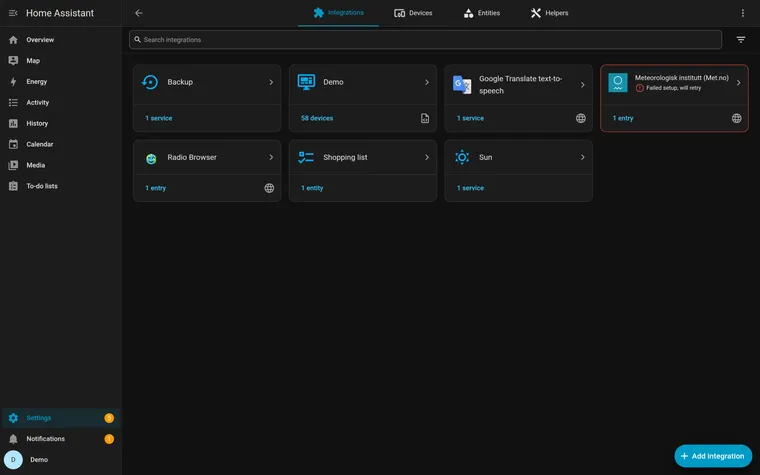Click the Activity list icon
This screenshot has height=475, width=760.
tap(13, 102)
